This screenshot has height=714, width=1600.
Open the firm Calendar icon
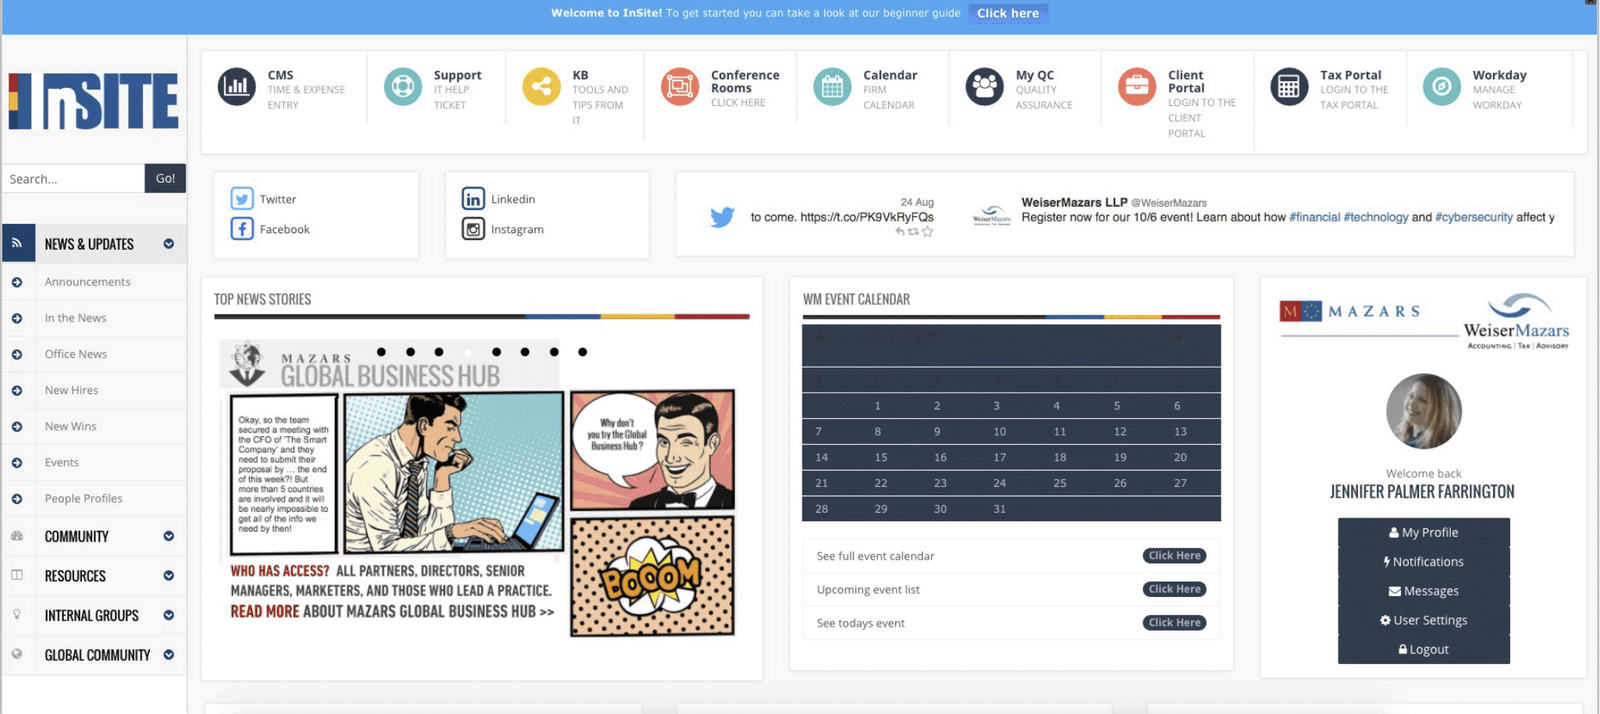tap(832, 87)
